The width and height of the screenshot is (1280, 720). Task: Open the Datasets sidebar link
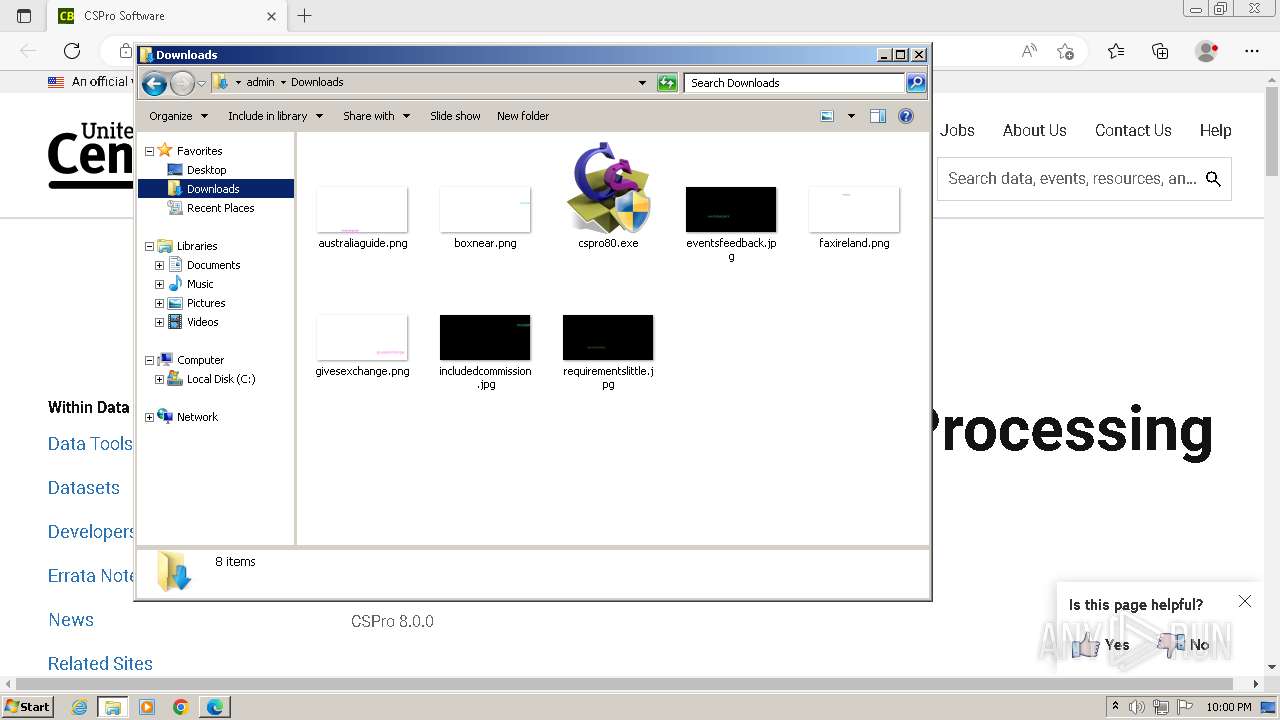(x=84, y=488)
